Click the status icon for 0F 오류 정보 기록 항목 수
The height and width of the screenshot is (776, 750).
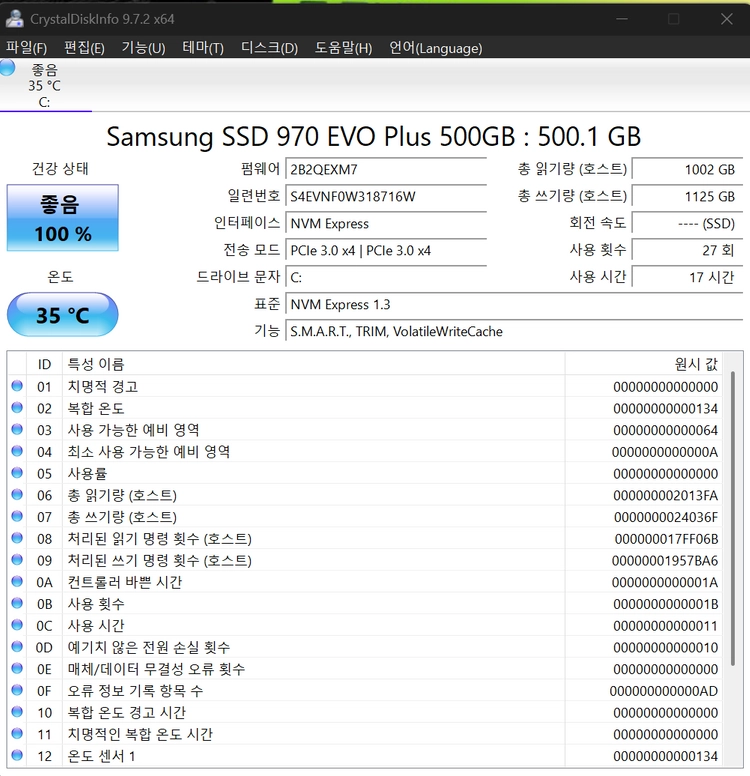point(17,690)
